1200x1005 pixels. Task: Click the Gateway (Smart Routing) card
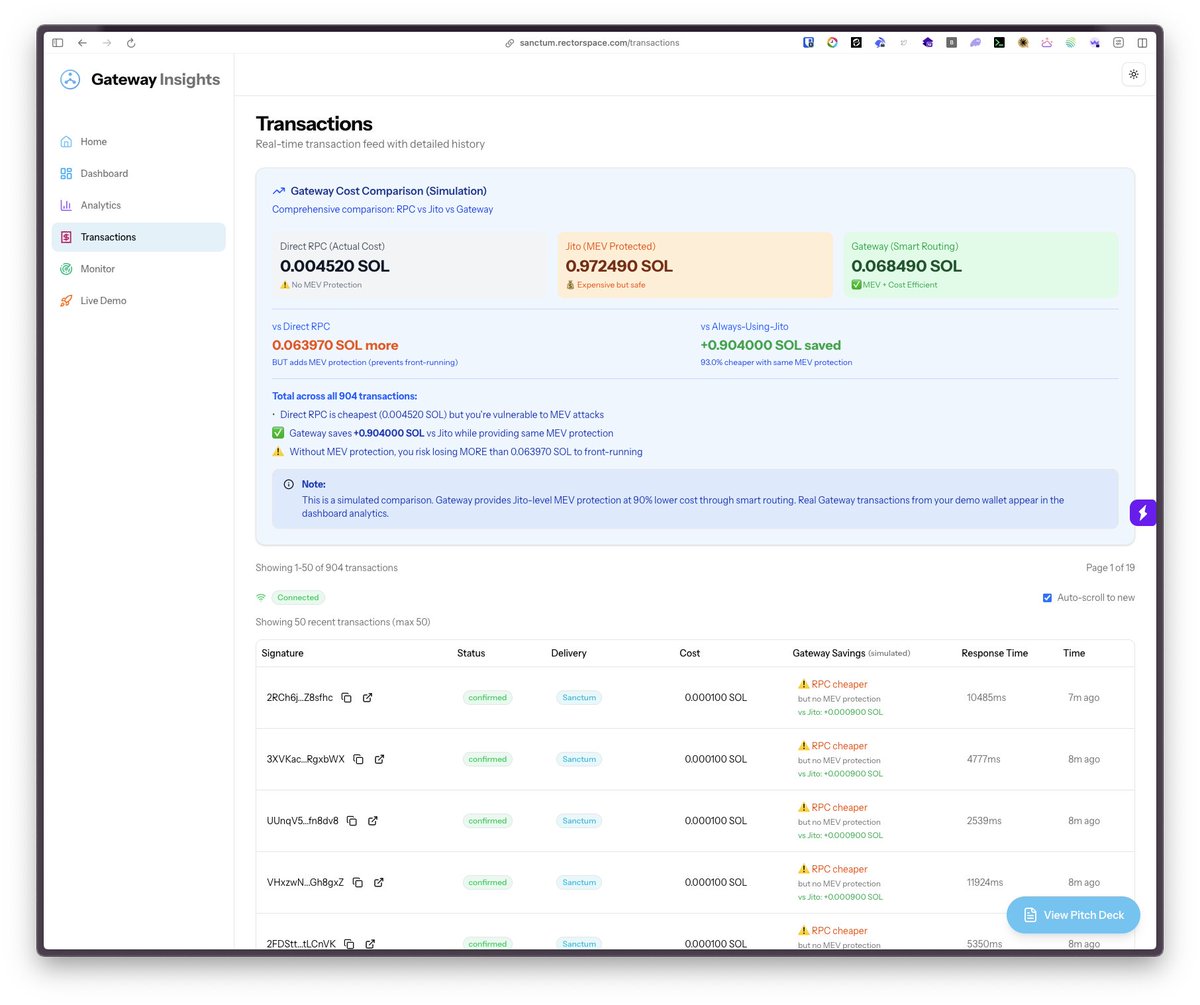click(x=981, y=265)
